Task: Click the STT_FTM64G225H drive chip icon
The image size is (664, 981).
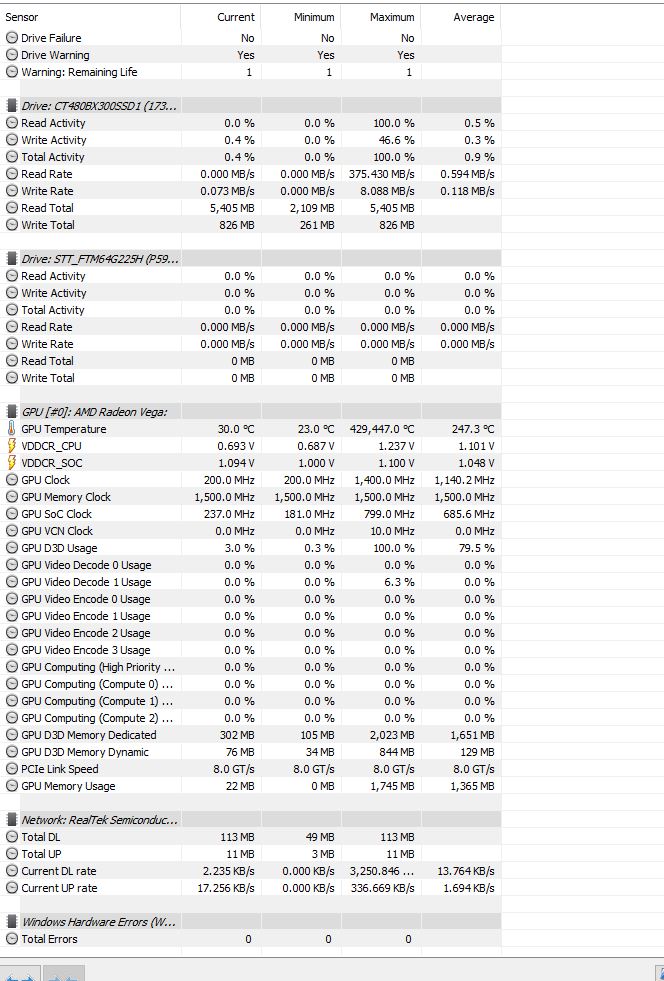Action: point(11,258)
